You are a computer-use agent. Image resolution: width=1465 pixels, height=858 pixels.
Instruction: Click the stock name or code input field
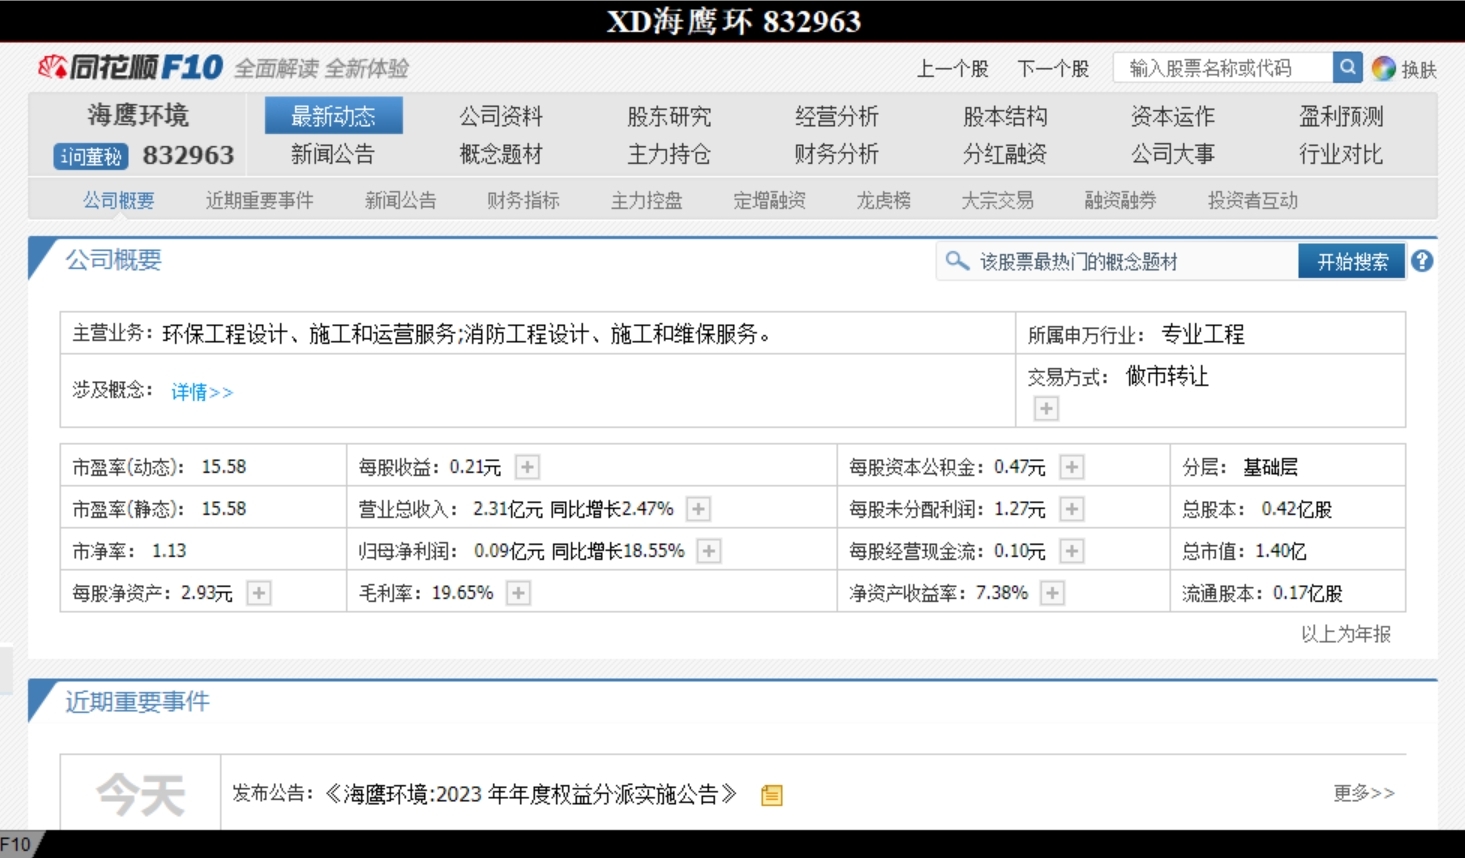(1222, 68)
